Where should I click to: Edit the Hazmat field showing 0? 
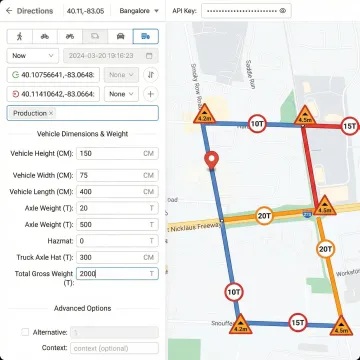click(117, 241)
